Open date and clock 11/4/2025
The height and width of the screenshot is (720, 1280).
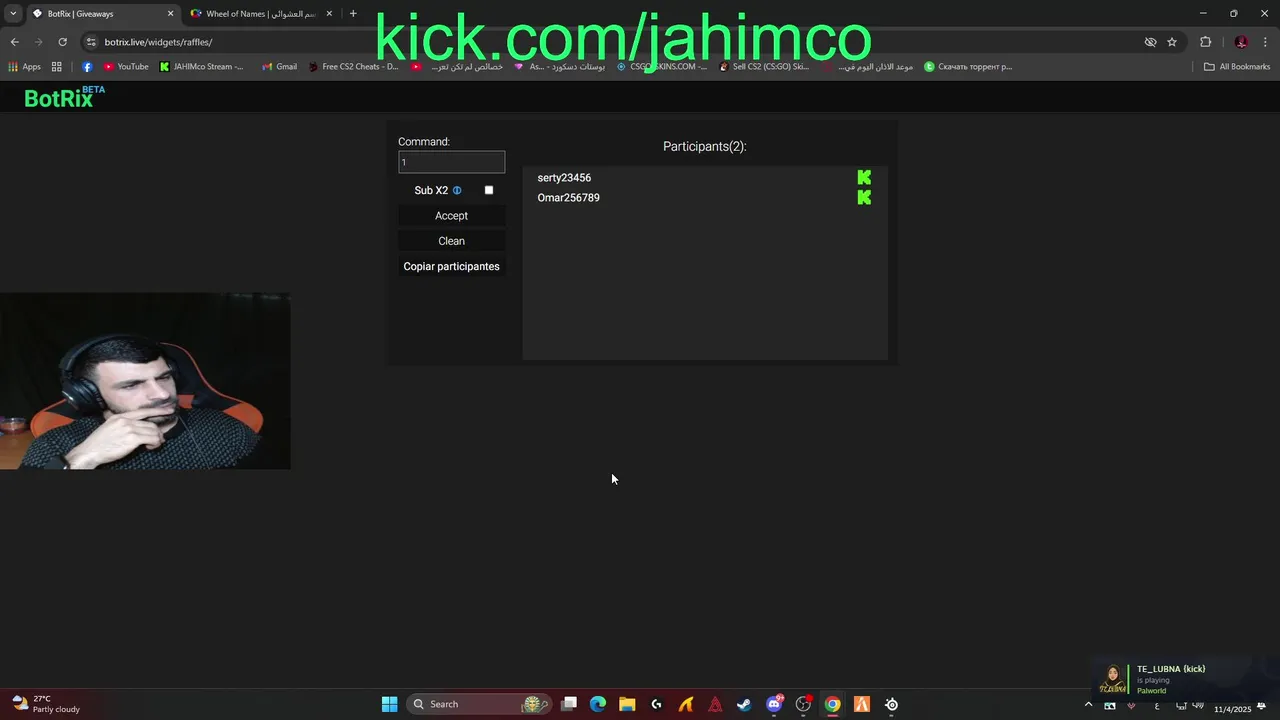1232,709
